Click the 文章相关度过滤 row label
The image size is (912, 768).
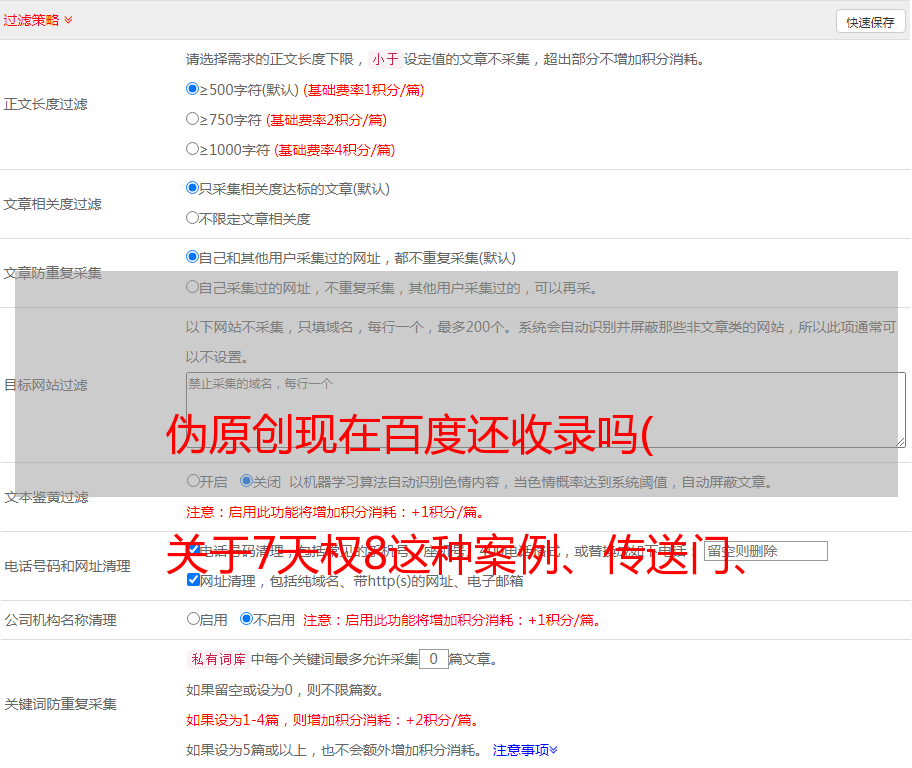click(53, 204)
